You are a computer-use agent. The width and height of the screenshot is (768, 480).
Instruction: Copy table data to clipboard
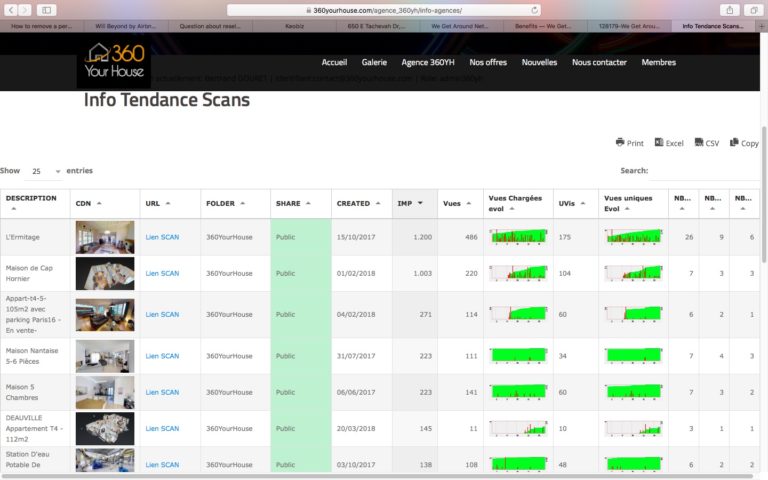pyautogui.click(x=744, y=143)
